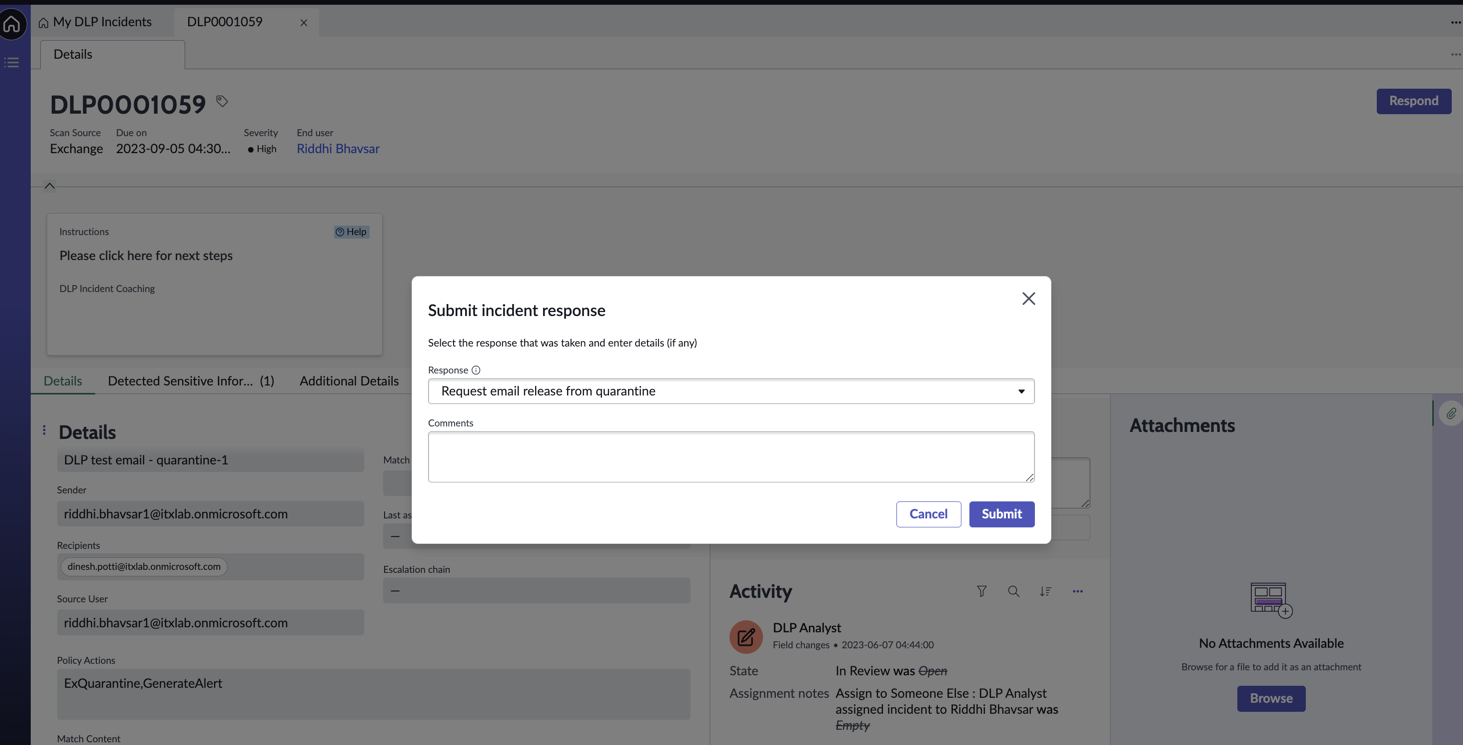Open the ellipsis menu in the Details bar
The height and width of the screenshot is (745, 1463).
[1455, 54]
